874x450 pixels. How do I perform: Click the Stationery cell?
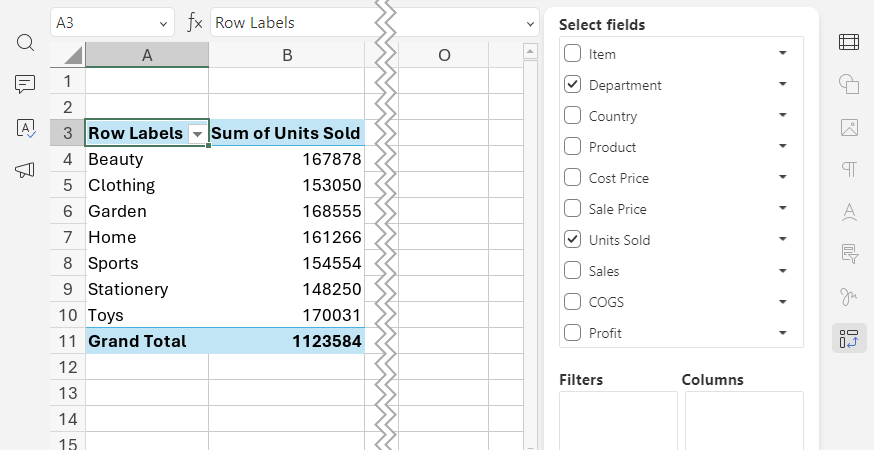(x=147, y=289)
